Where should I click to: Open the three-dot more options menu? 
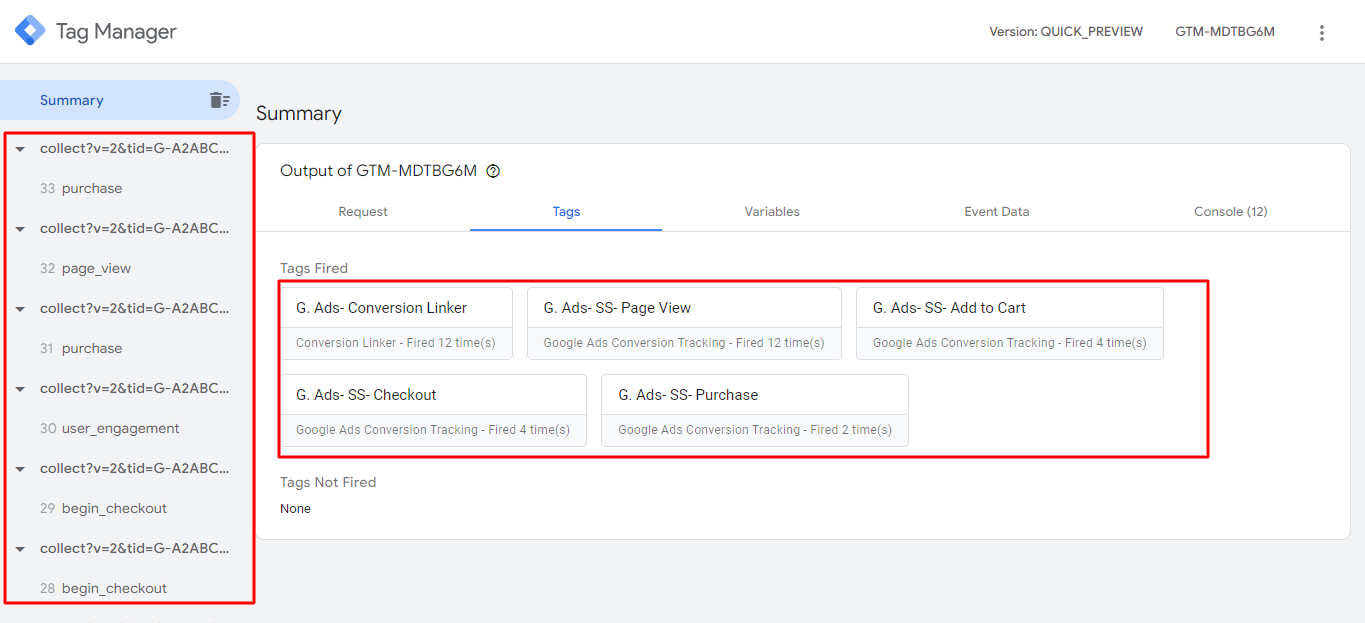[x=1321, y=32]
